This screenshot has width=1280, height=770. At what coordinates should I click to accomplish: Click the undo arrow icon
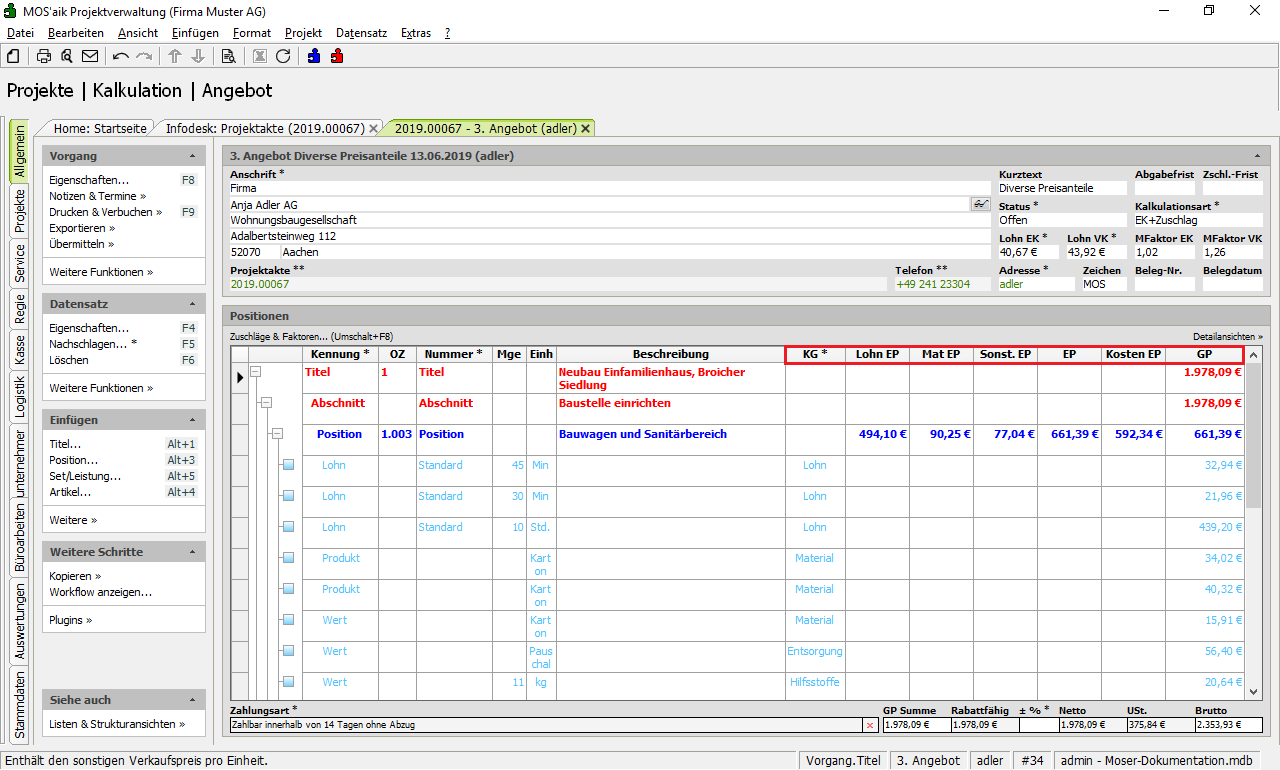[121, 56]
